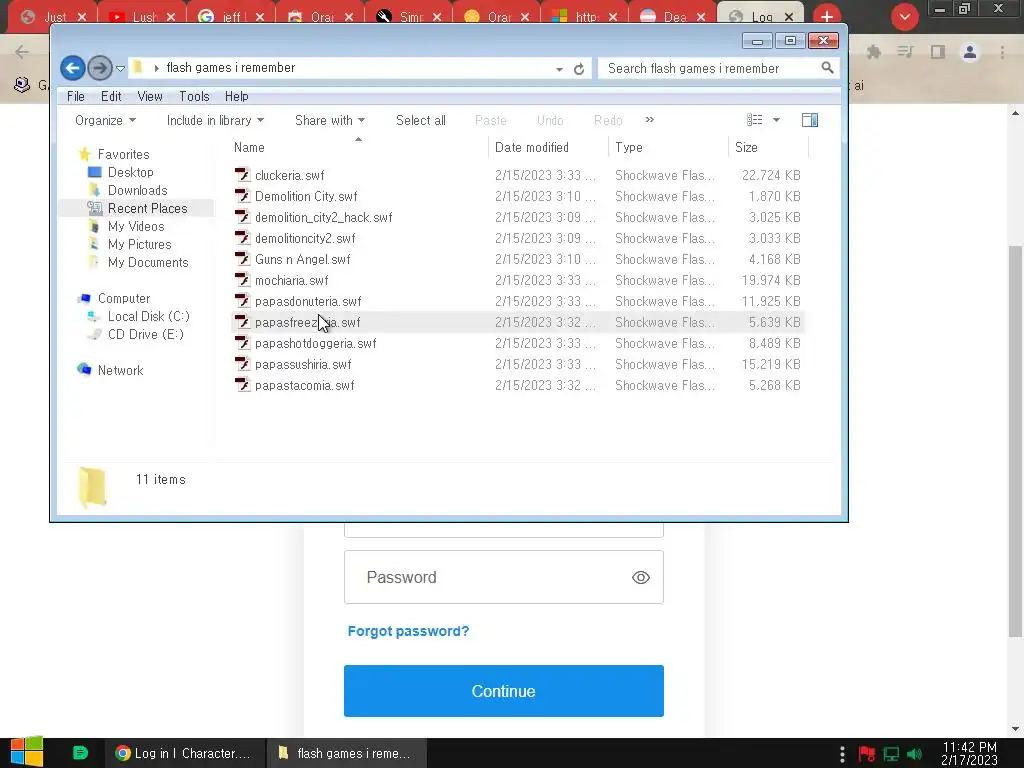This screenshot has height=768, width=1024.
Task: Sort by the Name column header
Action: click(x=357, y=148)
